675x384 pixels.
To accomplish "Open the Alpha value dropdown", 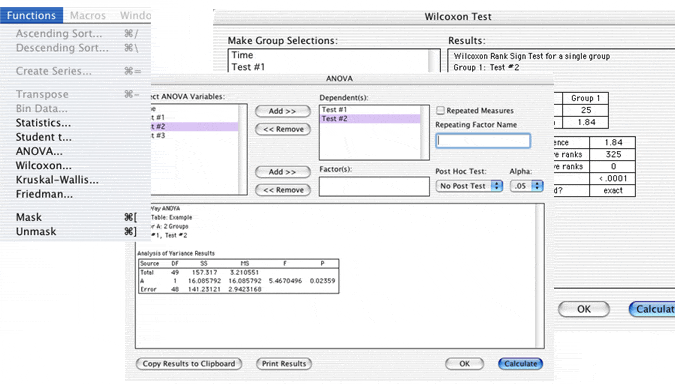I will click(526, 186).
